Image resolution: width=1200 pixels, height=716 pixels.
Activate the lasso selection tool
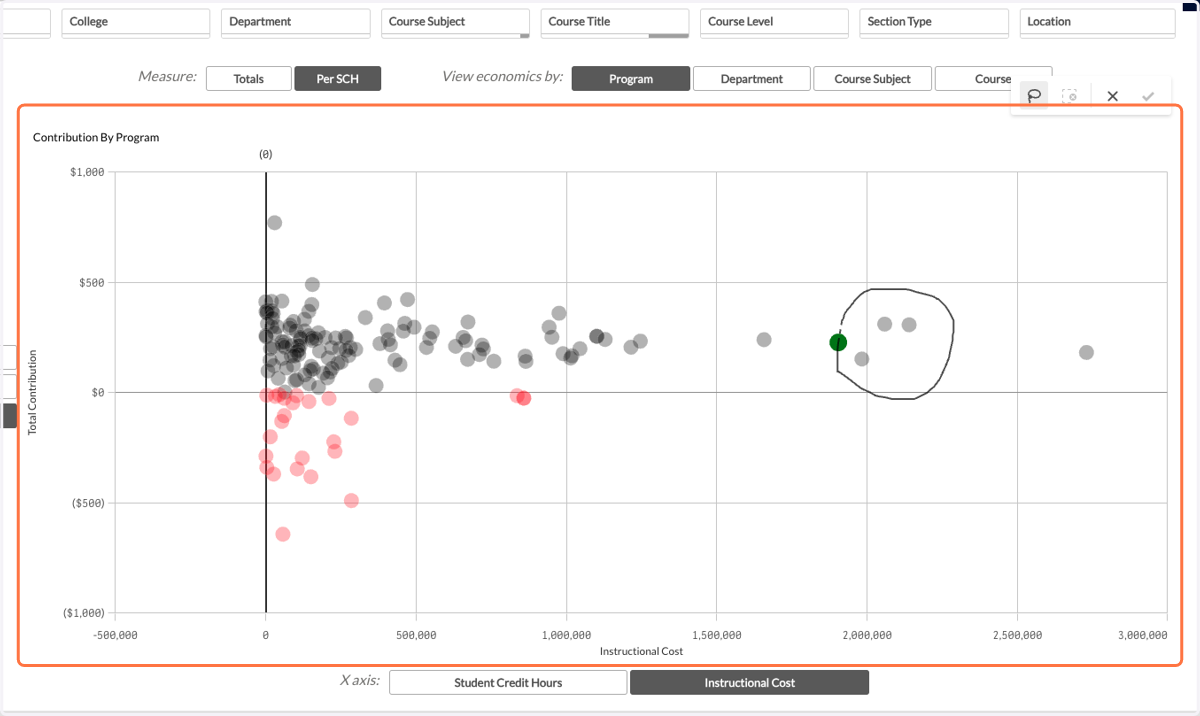pyautogui.click(x=1033, y=96)
